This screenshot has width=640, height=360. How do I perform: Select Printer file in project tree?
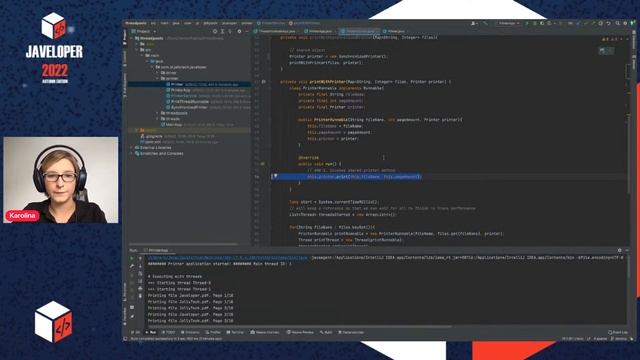[177, 84]
